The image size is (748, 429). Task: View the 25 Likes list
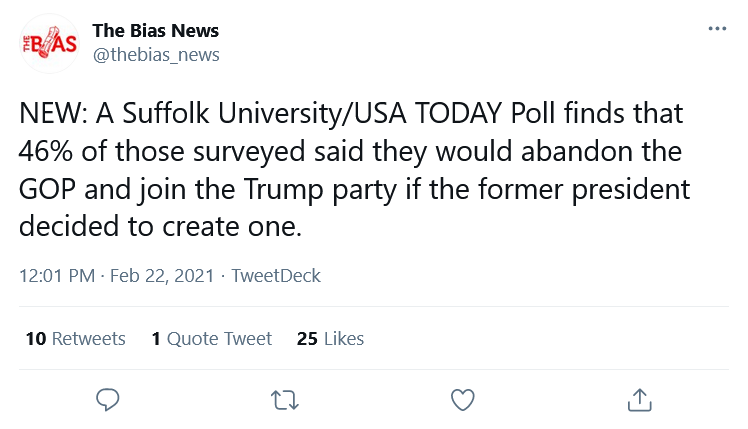(x=330, y=339)
